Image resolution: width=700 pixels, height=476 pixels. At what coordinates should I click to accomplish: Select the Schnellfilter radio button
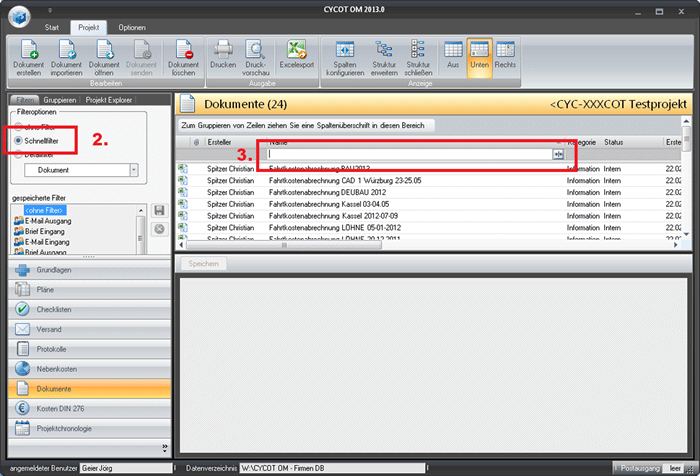click(18, 141)
